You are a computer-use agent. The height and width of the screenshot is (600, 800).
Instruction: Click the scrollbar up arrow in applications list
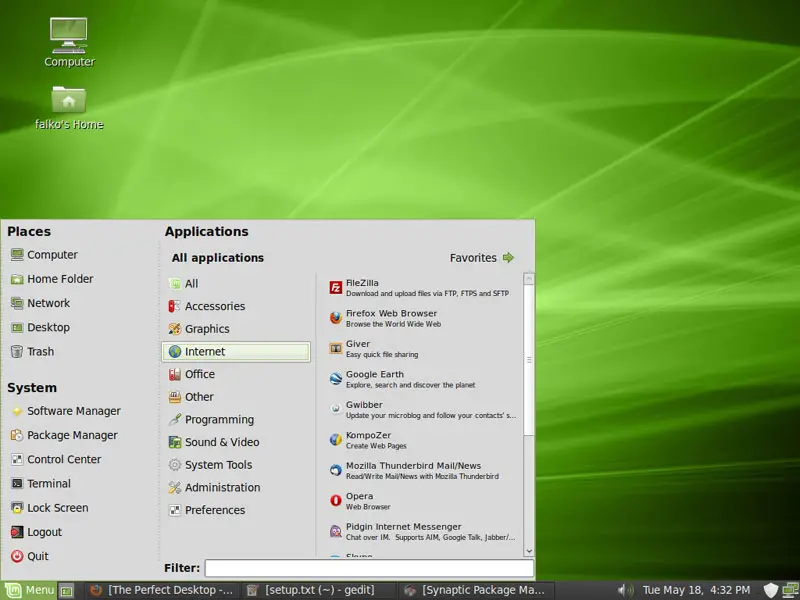coord(529,279)
